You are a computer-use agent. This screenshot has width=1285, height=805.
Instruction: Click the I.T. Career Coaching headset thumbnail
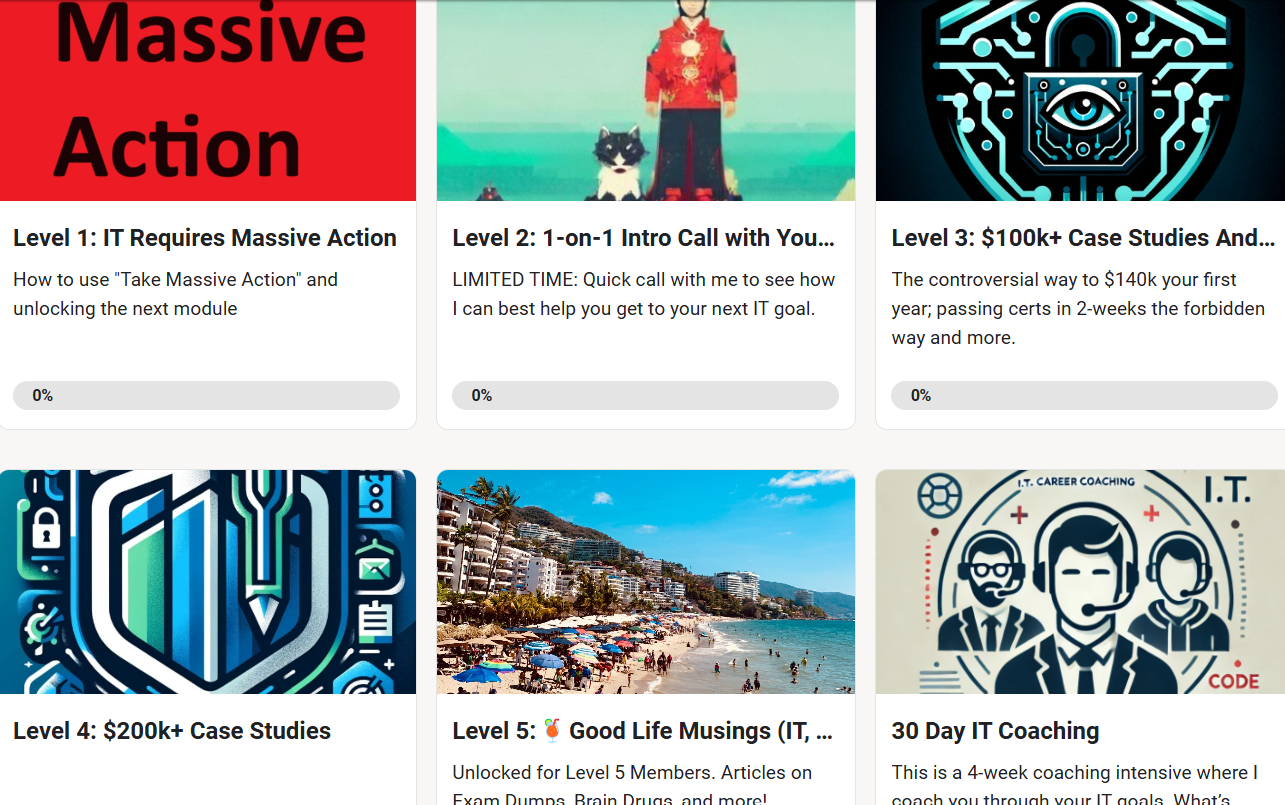point(1080,582)
